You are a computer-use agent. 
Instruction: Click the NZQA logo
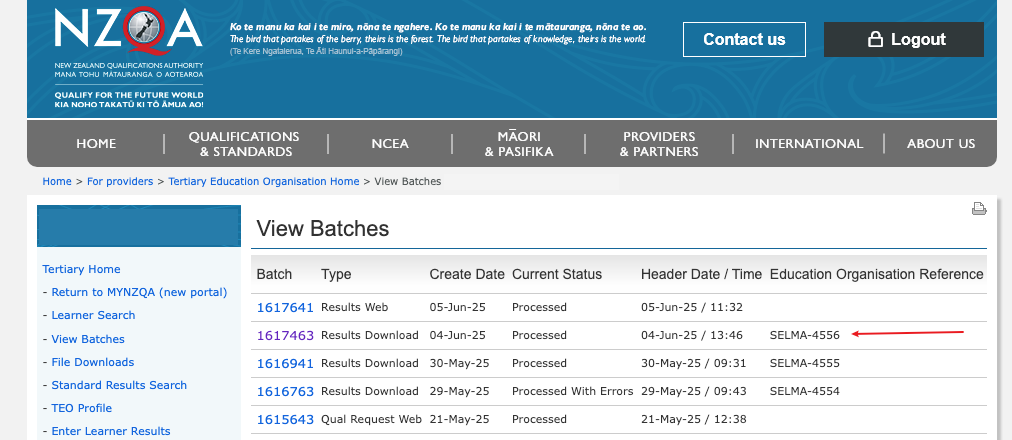[x=128, y=58]
